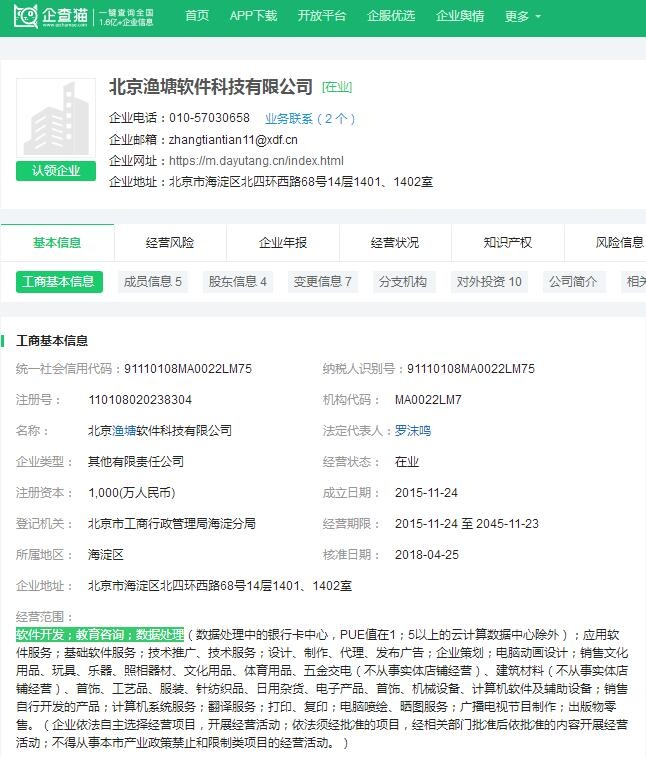Jump to 公司简介 section

(x=573, y=282)
